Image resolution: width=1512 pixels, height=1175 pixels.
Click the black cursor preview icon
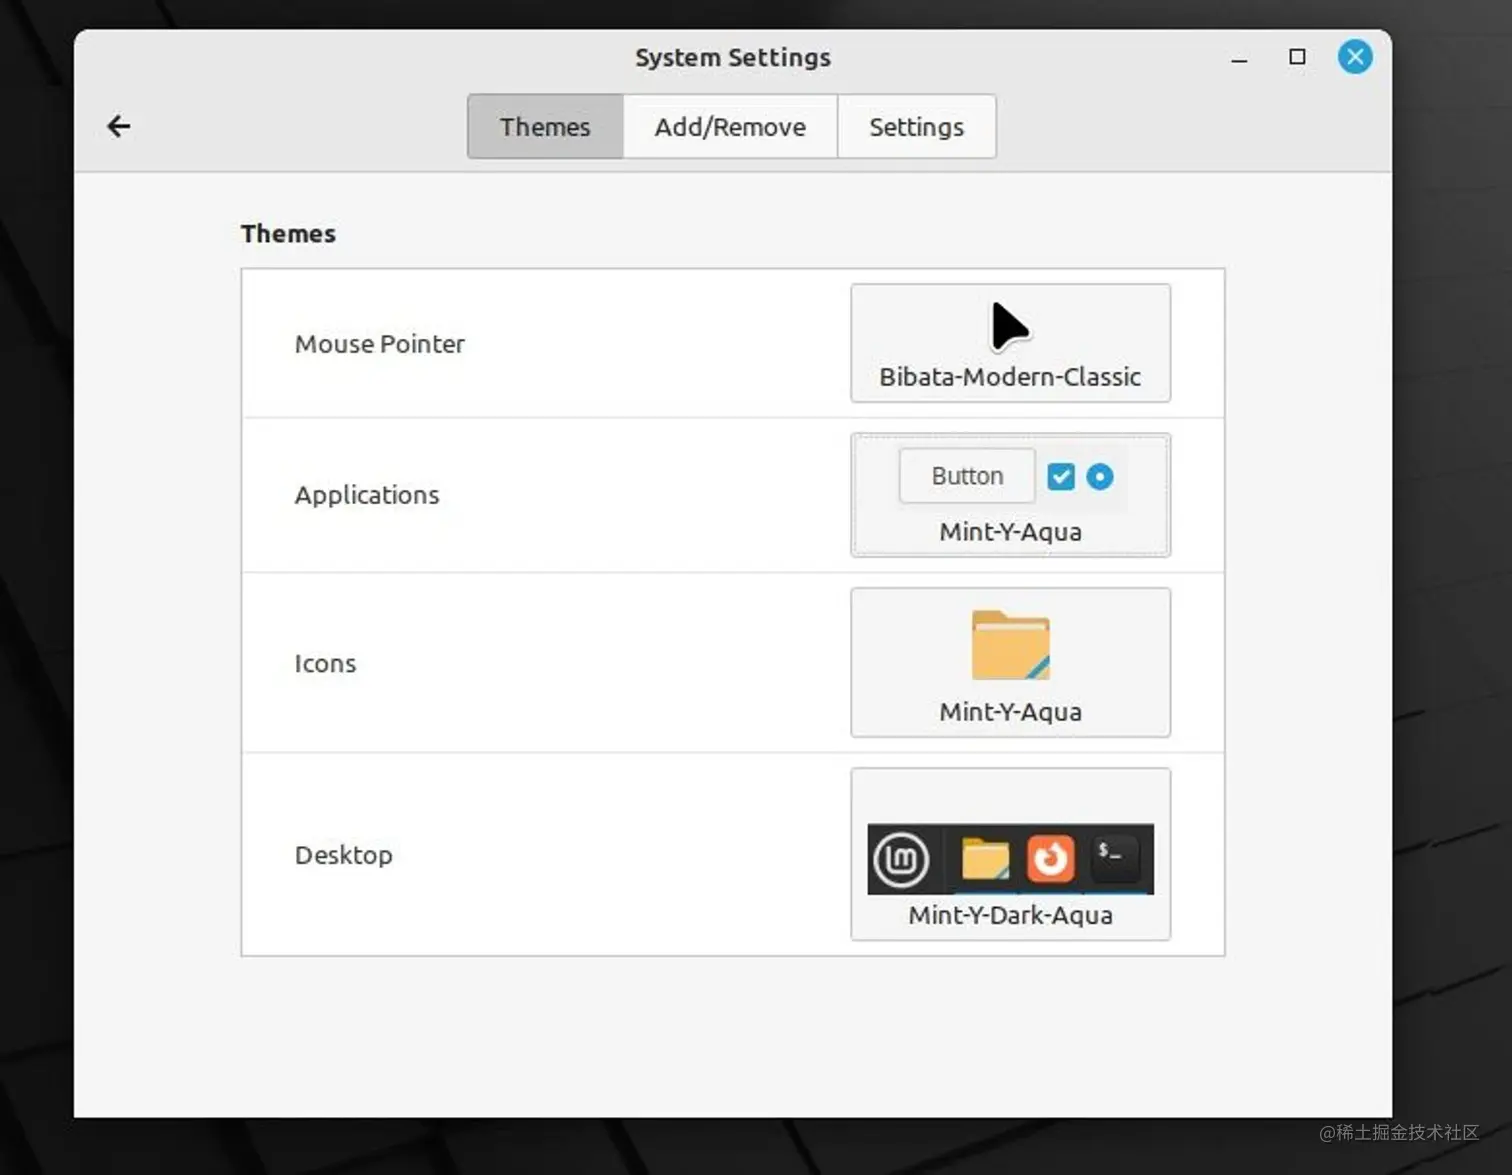(1009, 327)
